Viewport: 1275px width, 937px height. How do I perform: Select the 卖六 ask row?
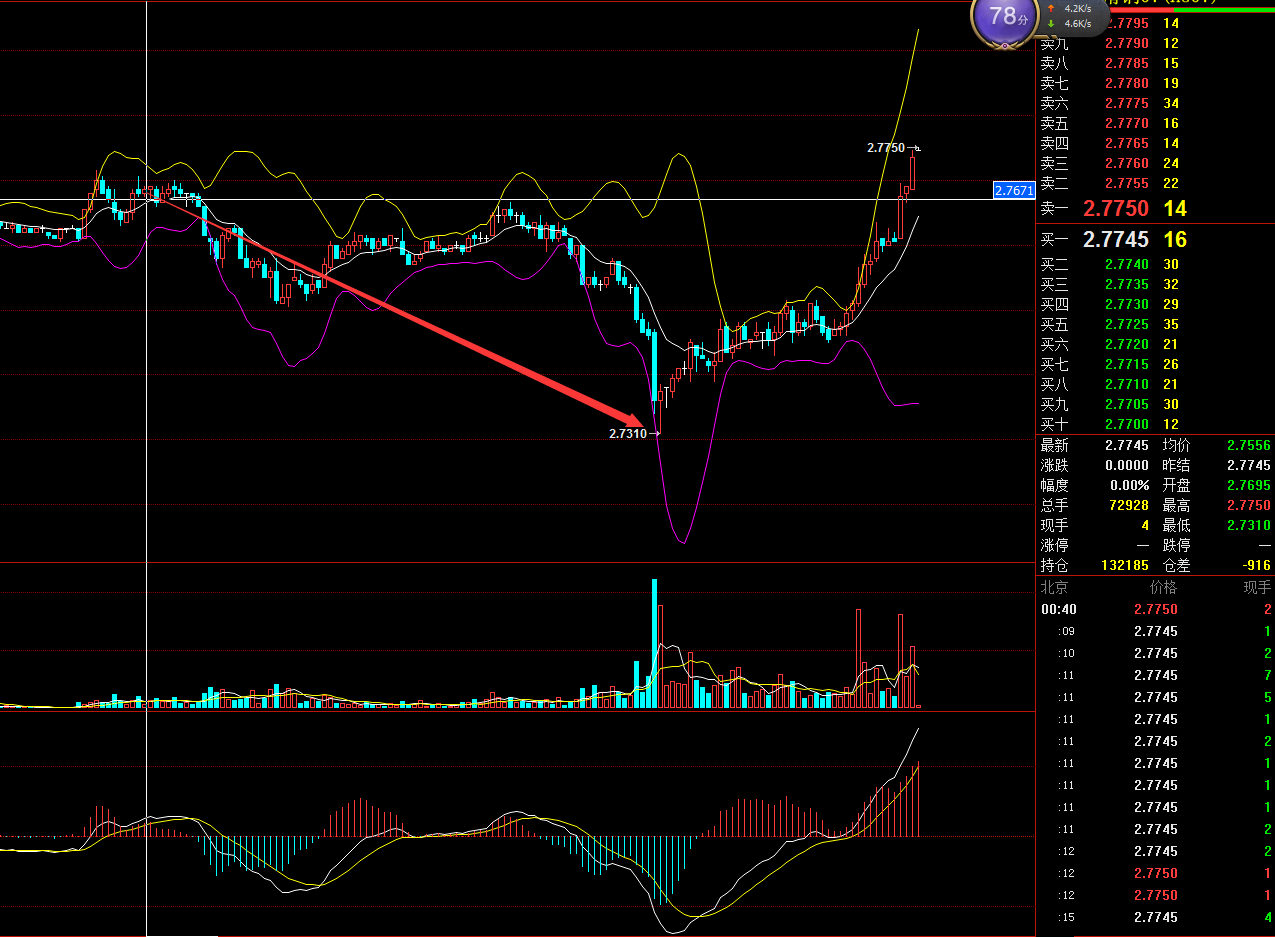[1156, 103]
